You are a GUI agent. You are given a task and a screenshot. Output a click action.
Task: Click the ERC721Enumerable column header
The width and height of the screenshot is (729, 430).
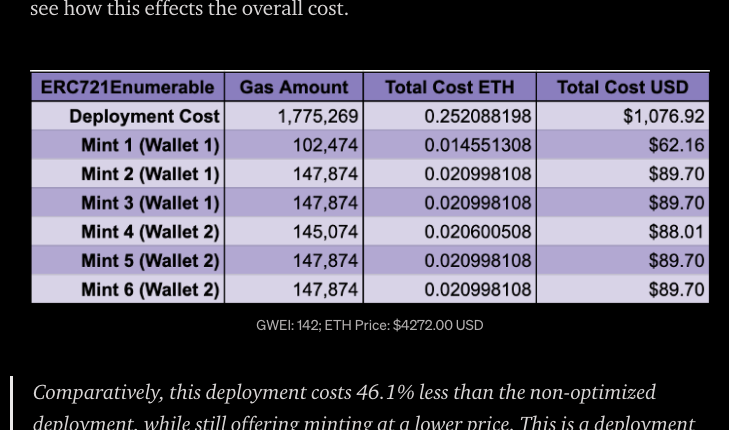pyautogui.click(x=127, y=87)
